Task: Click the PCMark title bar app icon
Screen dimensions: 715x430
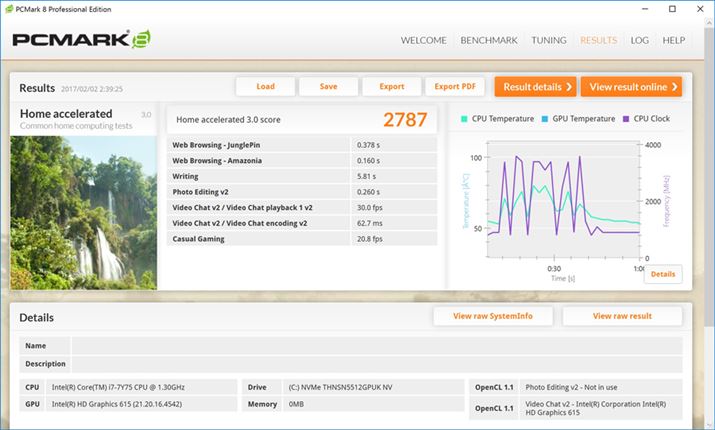Action: click(x=9, y=9)
